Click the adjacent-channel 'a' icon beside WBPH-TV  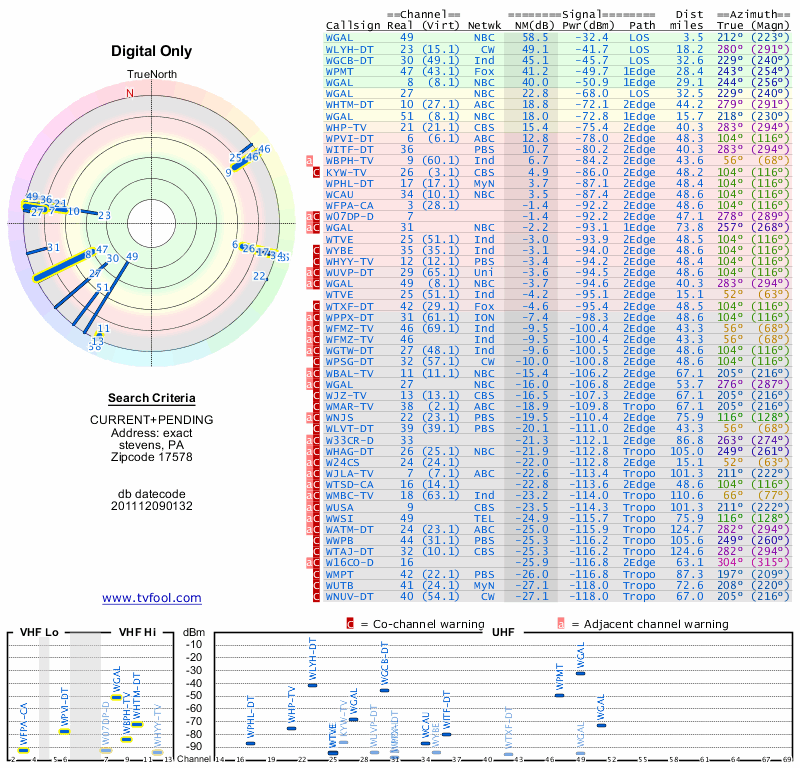click(309, 161)
